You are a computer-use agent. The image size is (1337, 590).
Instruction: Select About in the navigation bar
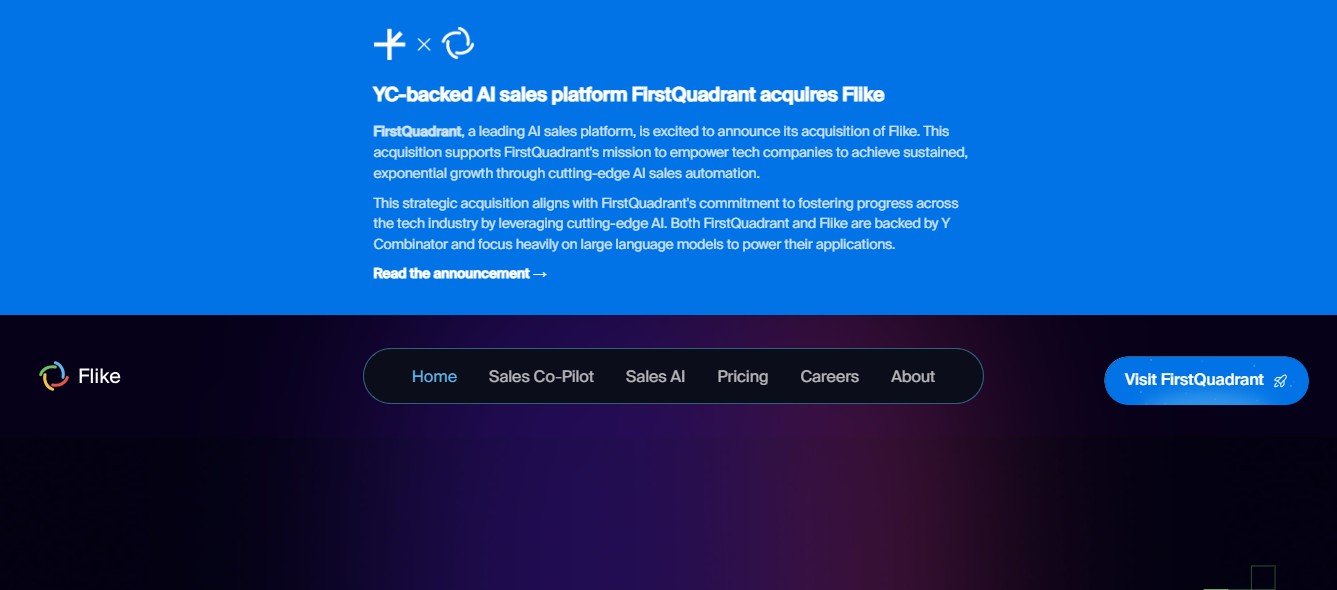(x=912, y=377)
